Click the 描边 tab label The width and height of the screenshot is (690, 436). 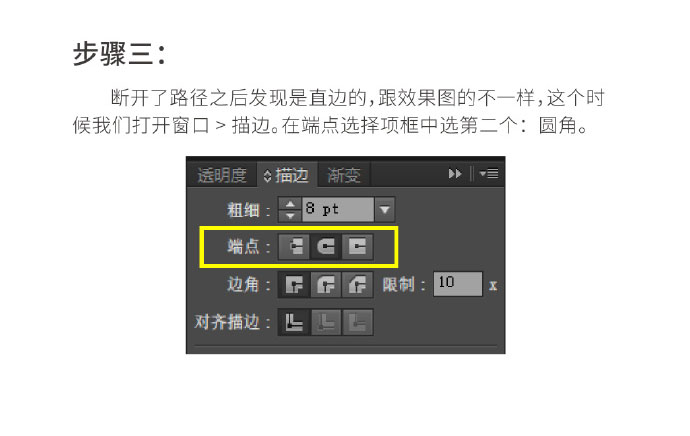(292, 175)
